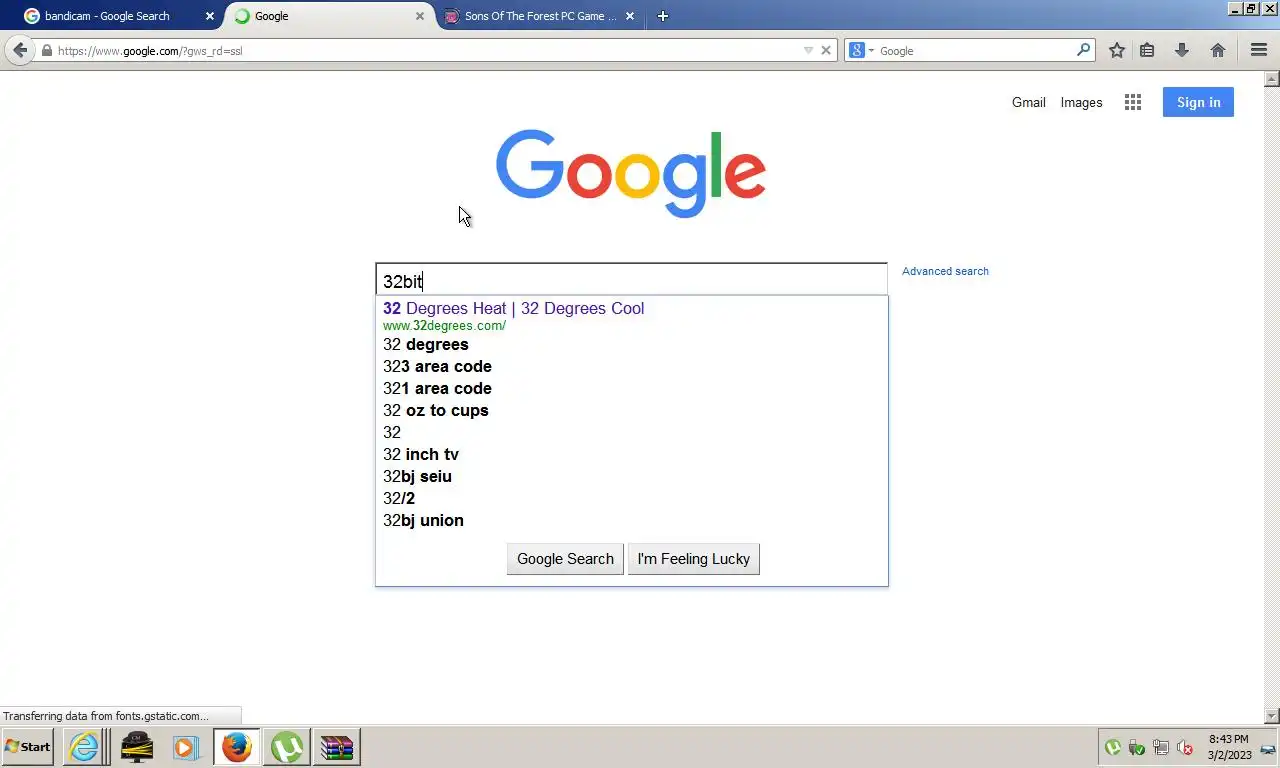Click the browser back arrow button
Screen dimensions: 1280x768
[x=20, y=50]
